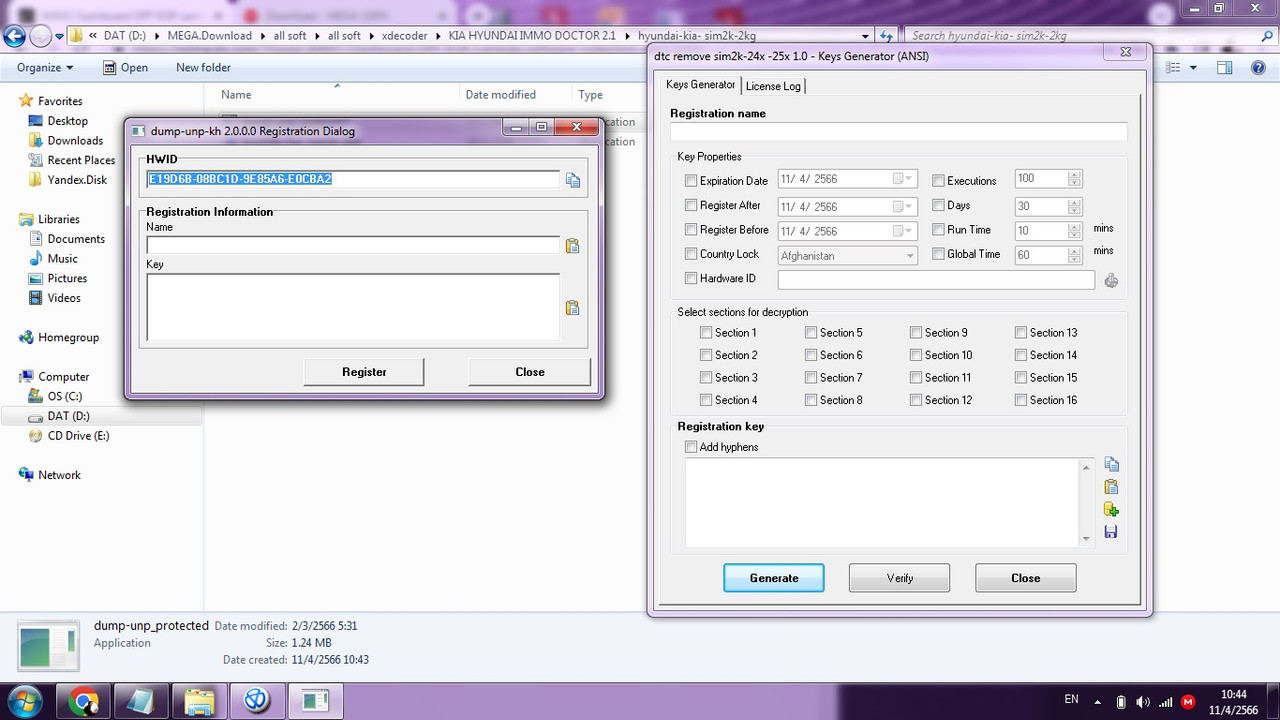Screen dimensions: 1280x720
Task: Enable the Executions checkbox
Action: pos(938,181)
